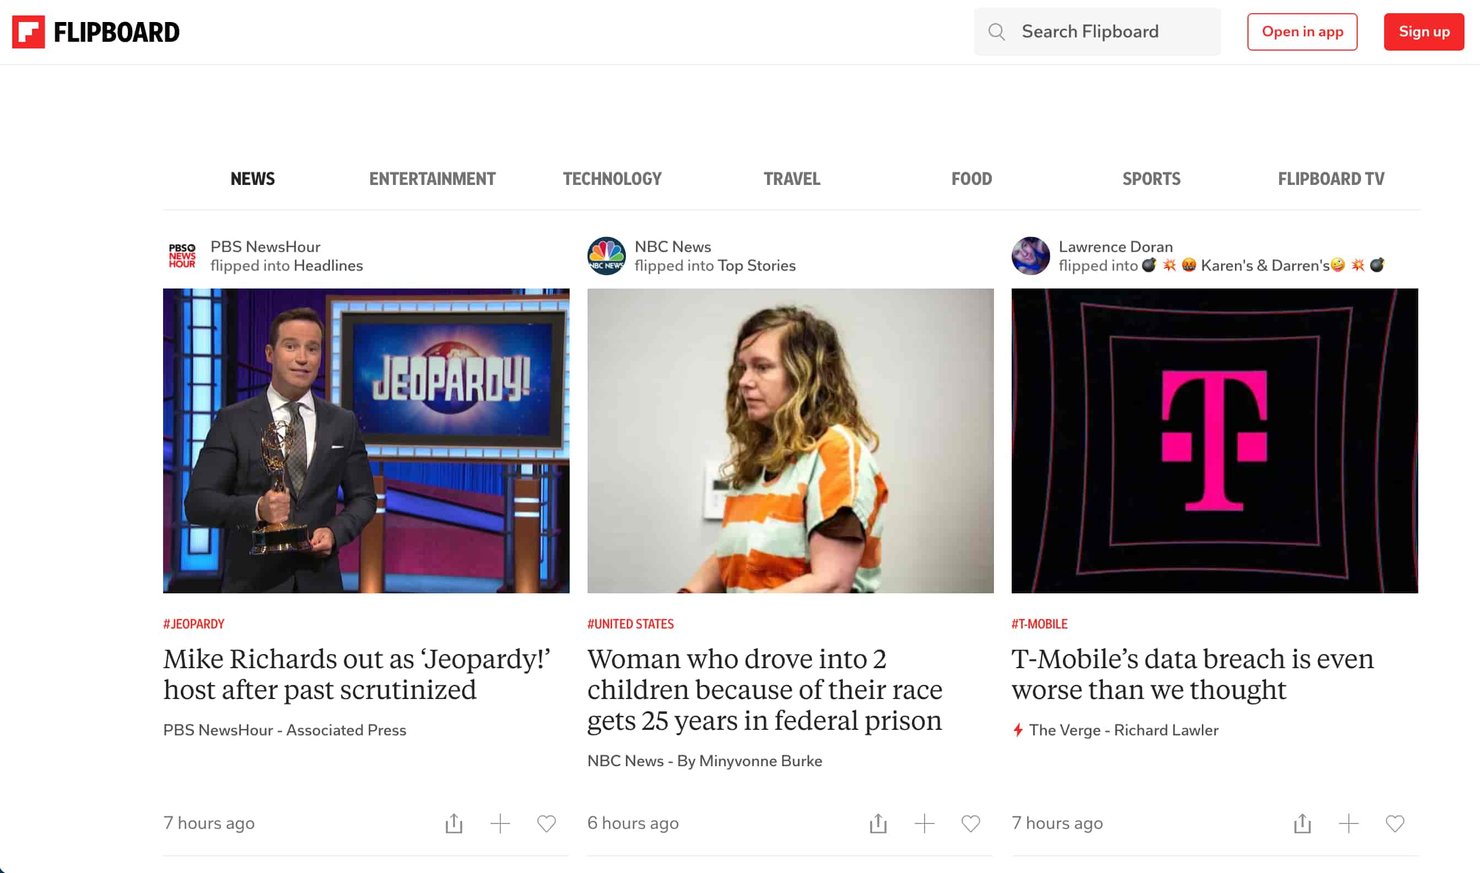Image resolution: width=1480 pixels, height=873 pixels.
Task: Open PBS NewsHour profile avatar
Action: click(x=182, y=256)
